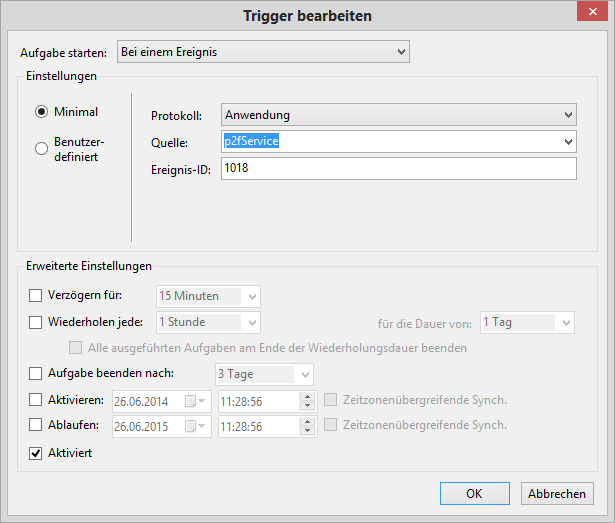Select the Benutzerdefiniert radio button

pos(42,149)
